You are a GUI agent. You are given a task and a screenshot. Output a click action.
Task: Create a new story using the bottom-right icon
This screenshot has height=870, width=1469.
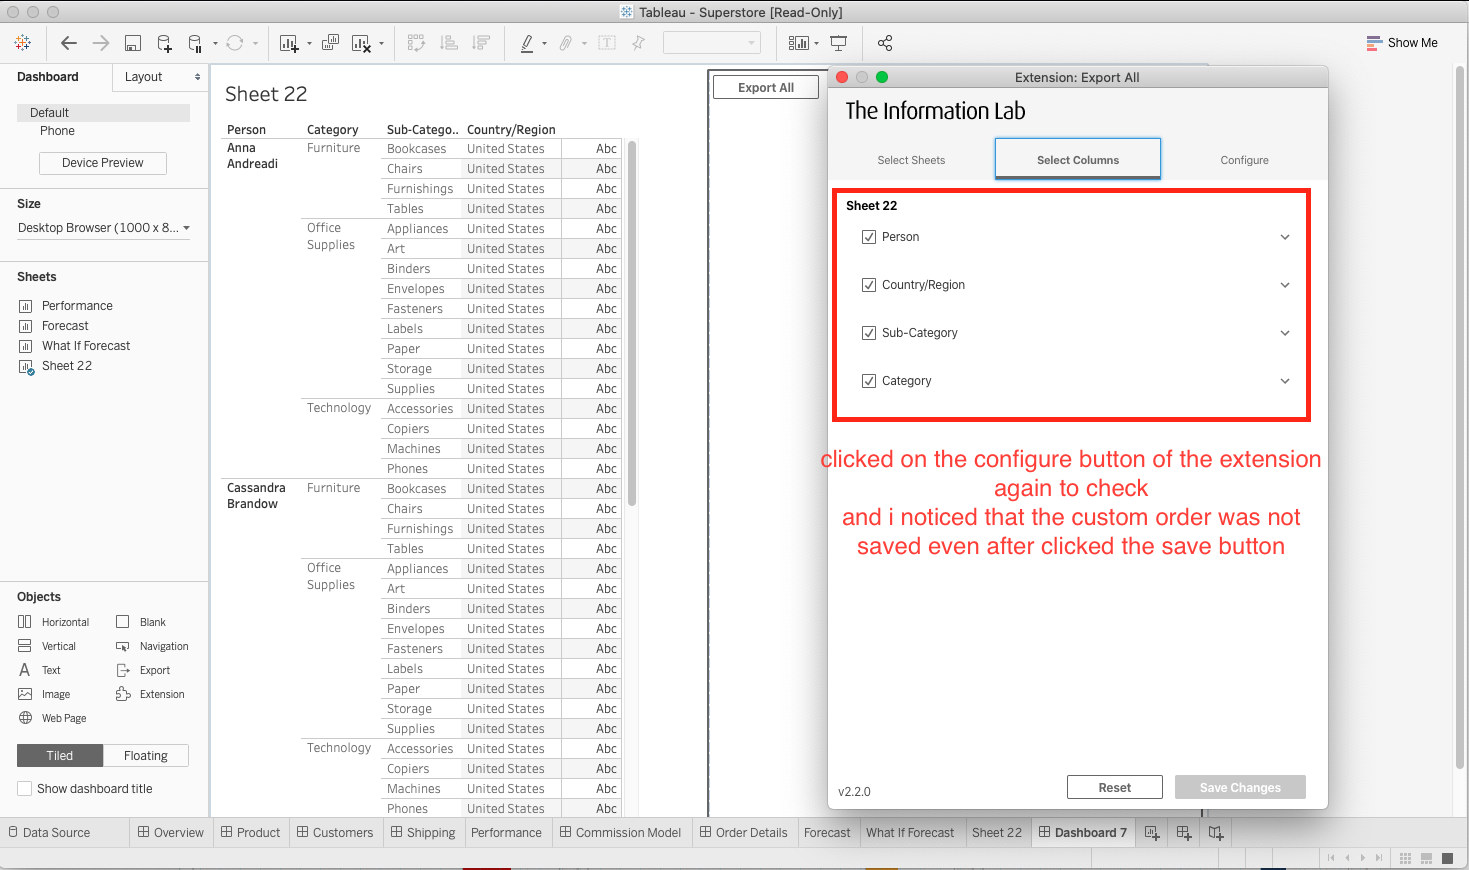point(1216,832)
